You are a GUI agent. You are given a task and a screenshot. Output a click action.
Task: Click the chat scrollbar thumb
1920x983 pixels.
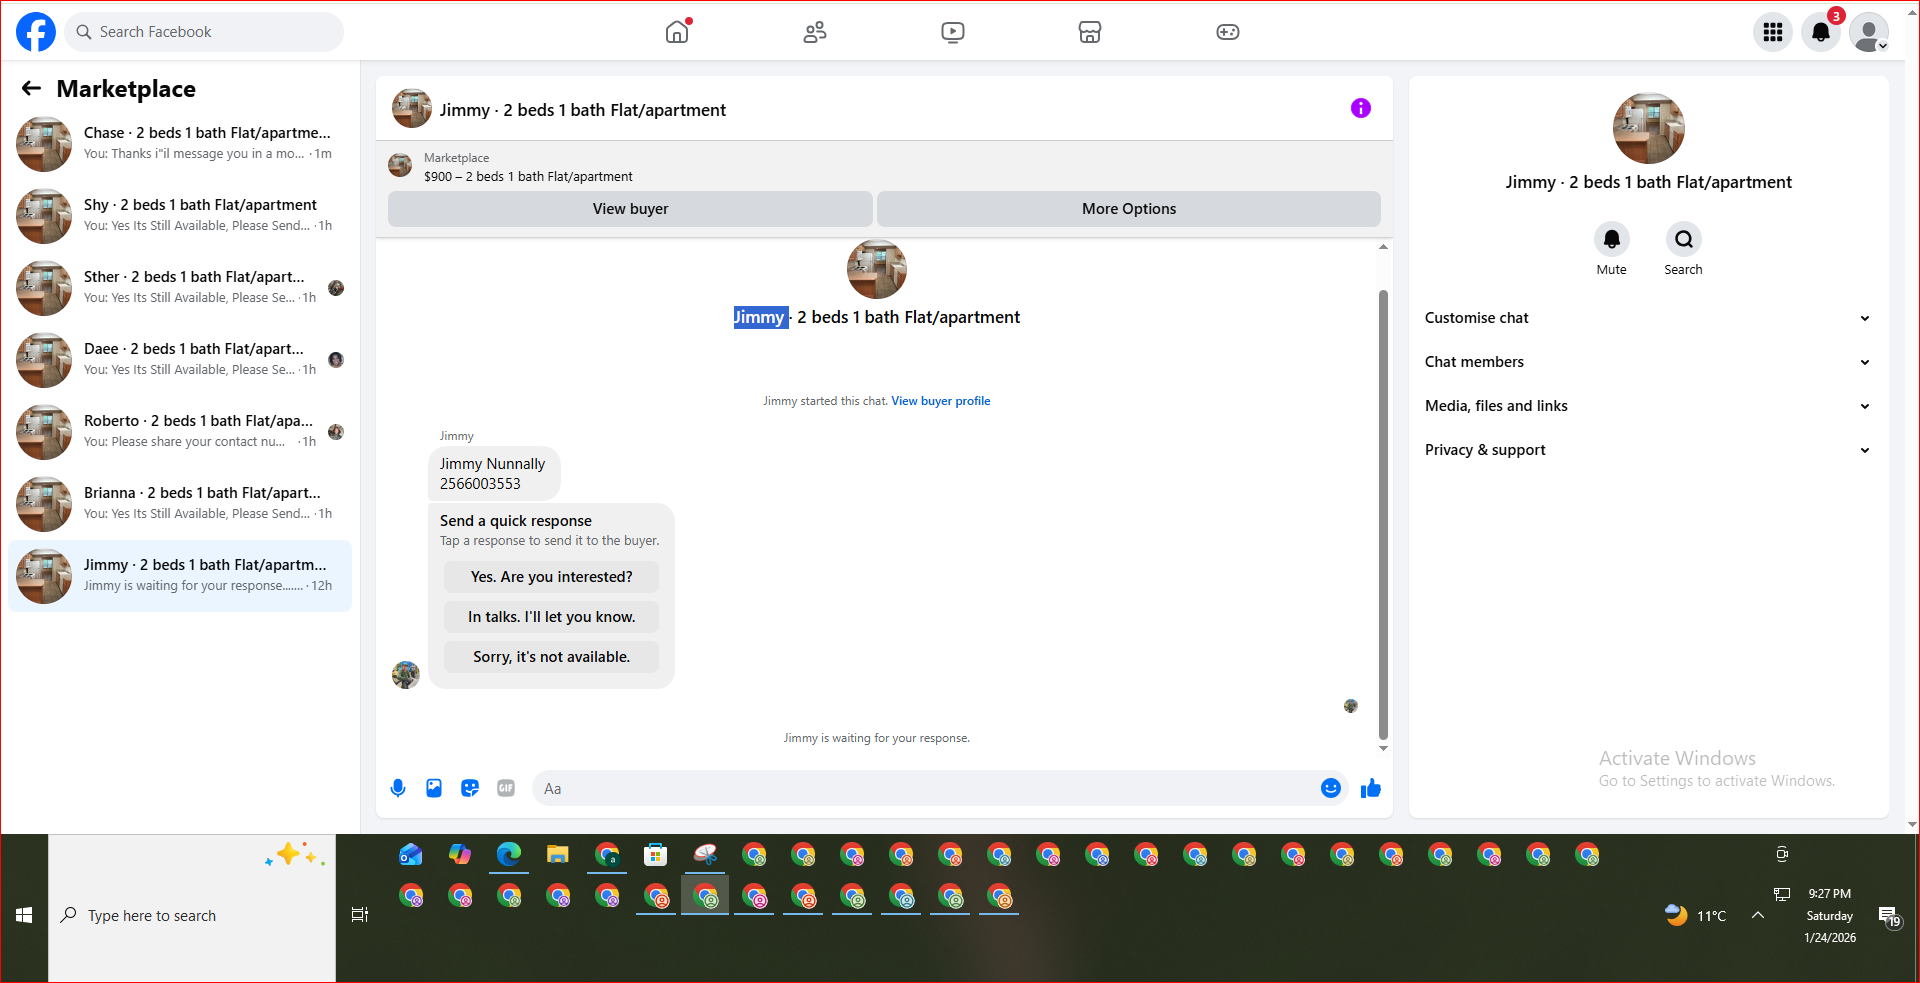point(1383,515)
